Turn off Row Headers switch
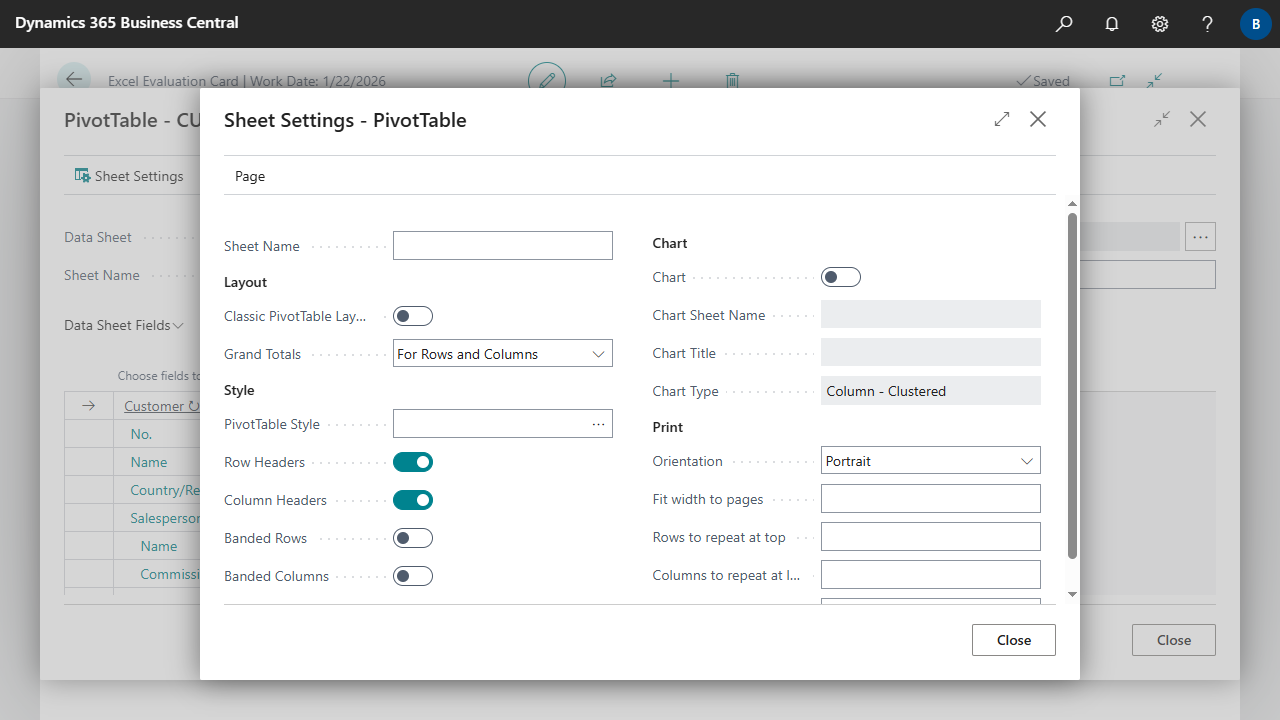The width and height of the screenshot is (1280, 720). (413, 462)
